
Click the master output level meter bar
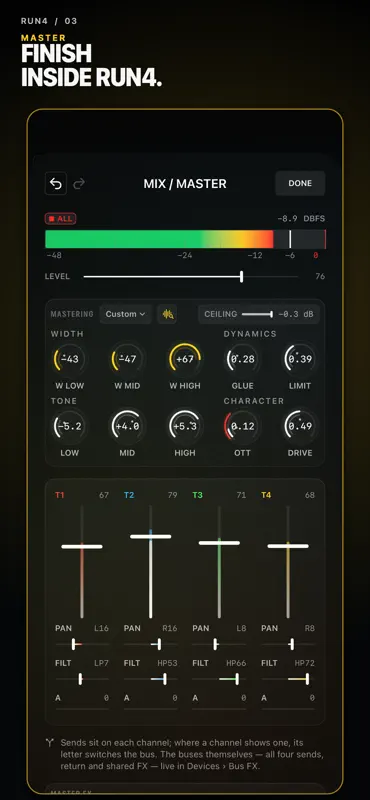(185, 239)
